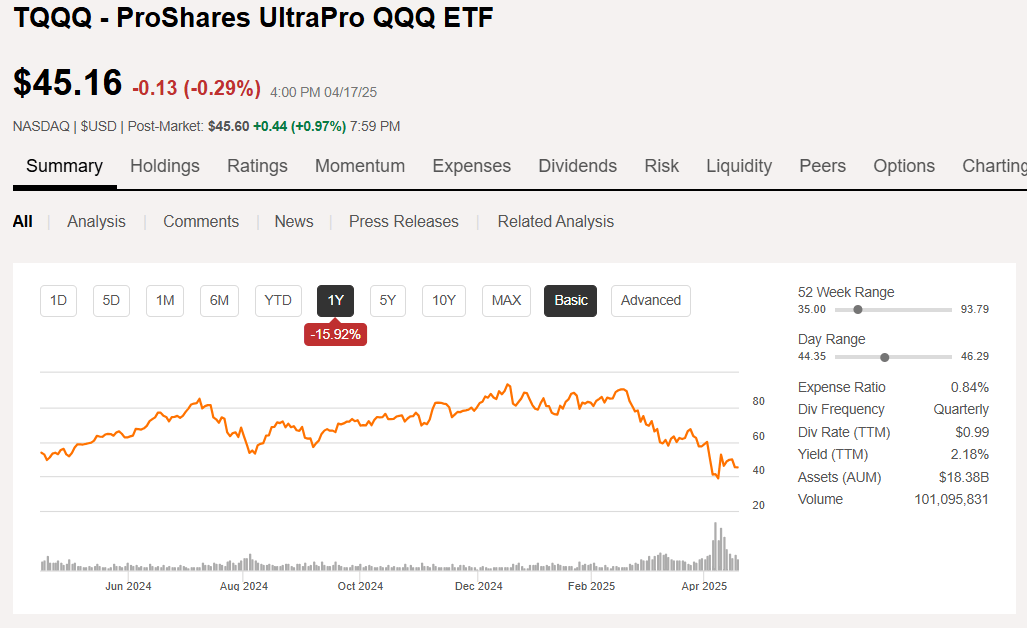Open the Ratings tab
The width and height of the screenshot is (1027, 628).
(x=257, y=166)
